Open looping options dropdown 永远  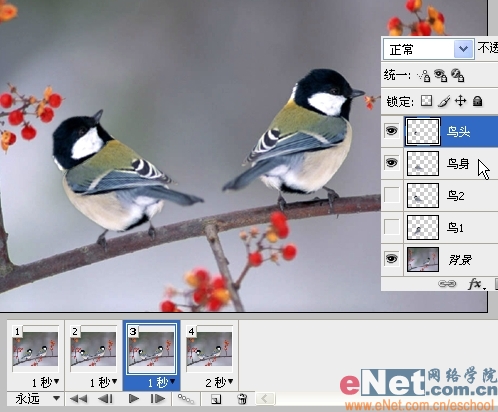point(37,398)
